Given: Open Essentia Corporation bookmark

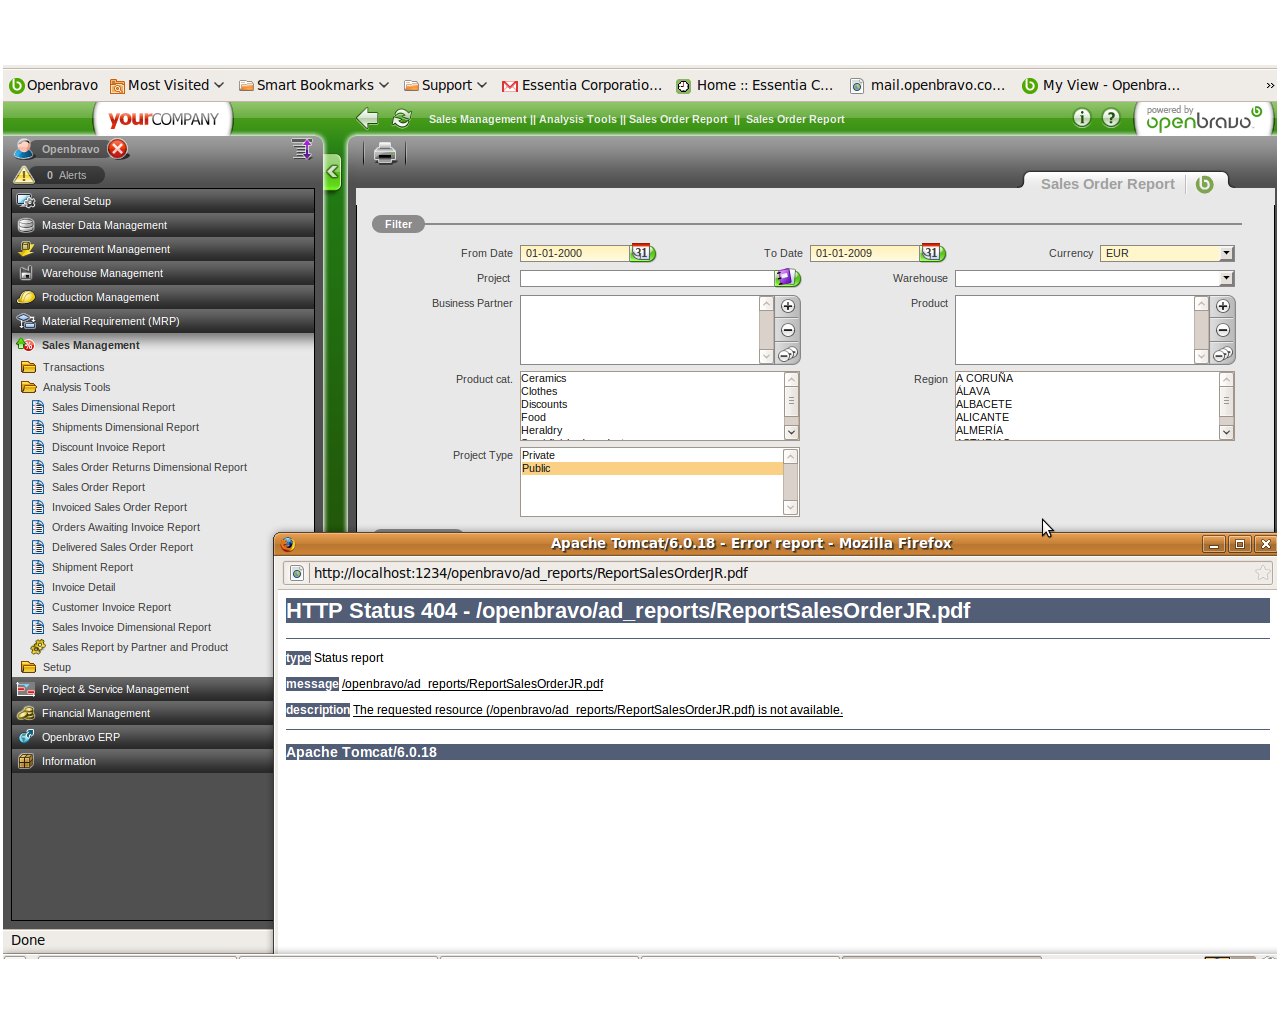Looking at the screenshot, I should coord(582,85).
